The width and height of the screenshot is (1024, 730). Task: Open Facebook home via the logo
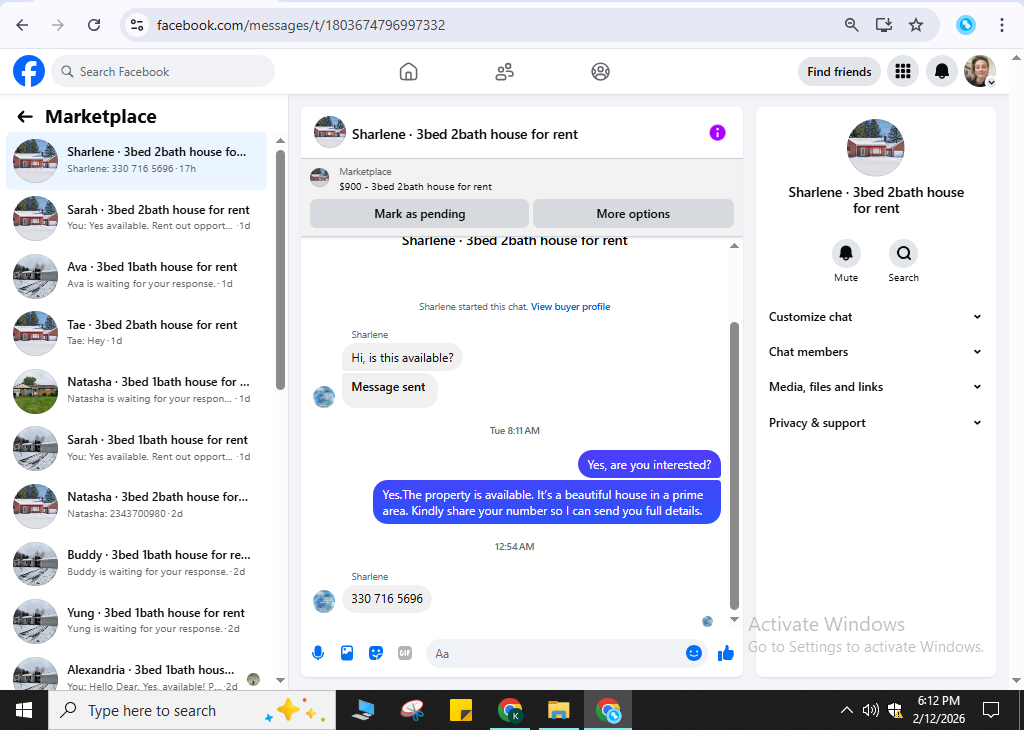pos(29,71)
